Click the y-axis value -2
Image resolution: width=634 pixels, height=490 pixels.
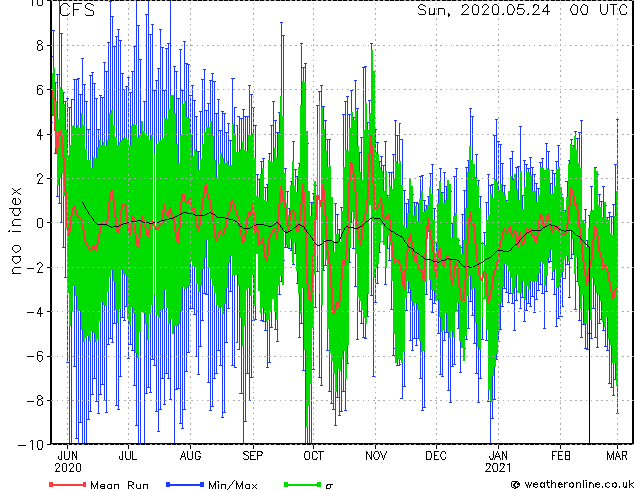34,268
